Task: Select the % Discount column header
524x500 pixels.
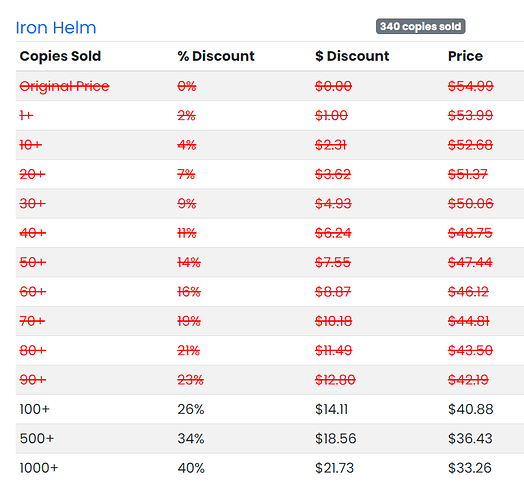Action: 216,56
